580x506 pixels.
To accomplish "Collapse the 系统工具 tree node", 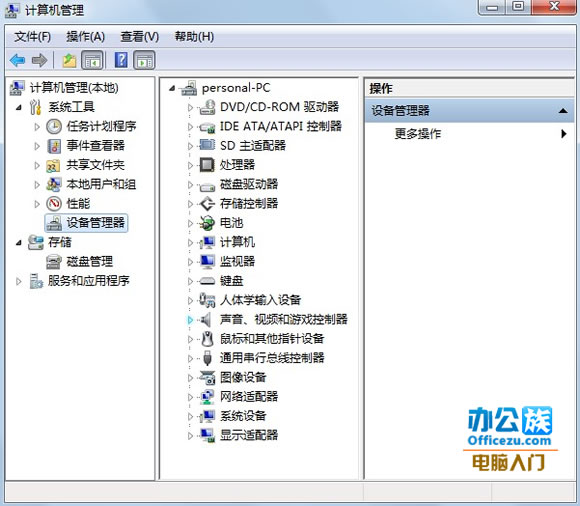I will (x=18, y=108).
